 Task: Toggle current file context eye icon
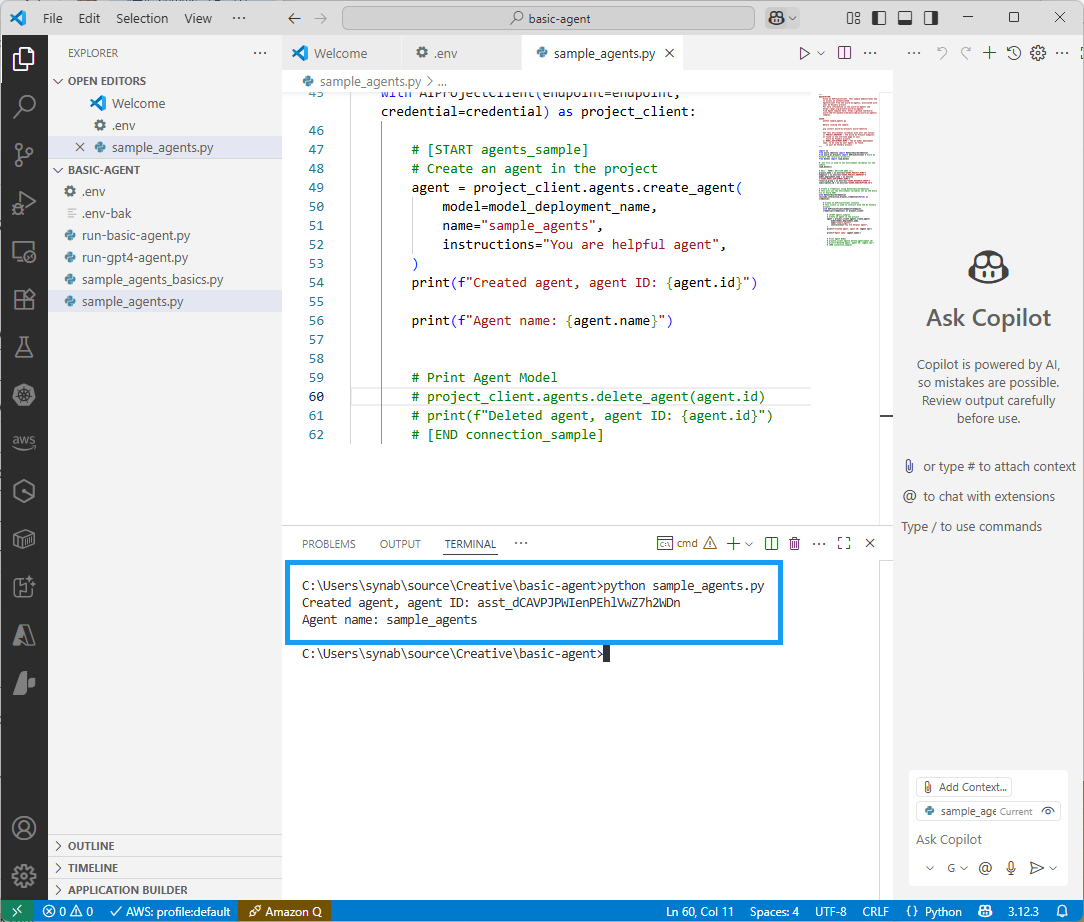[x=1048, y=811]
